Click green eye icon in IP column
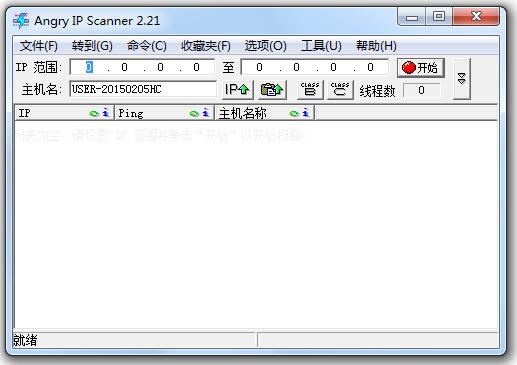Image resolution: width=517 pixels, height=365 pixels. [x=95, y=114]
